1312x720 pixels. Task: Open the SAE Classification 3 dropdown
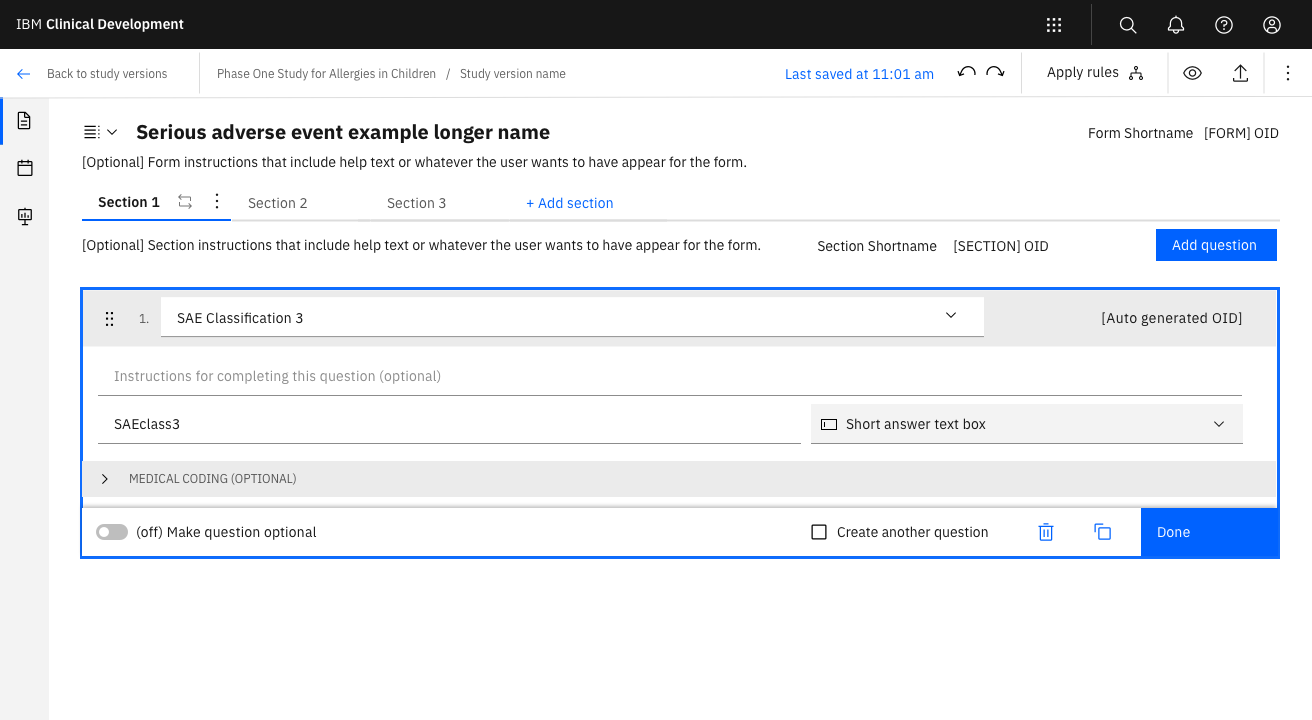[x=950, y=317]
